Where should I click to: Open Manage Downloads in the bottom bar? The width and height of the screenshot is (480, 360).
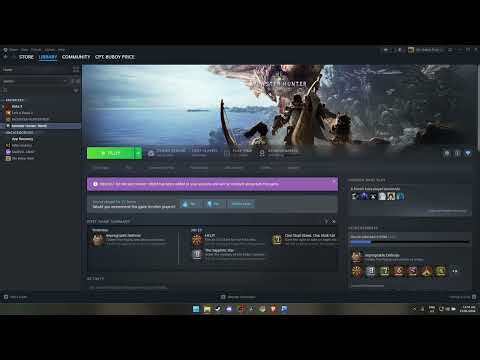pyautogui.click(x=238, y=297)
